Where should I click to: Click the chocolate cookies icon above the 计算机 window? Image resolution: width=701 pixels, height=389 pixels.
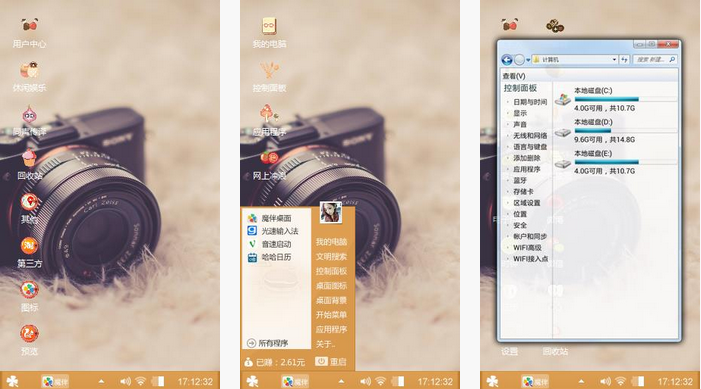(555, 26)
